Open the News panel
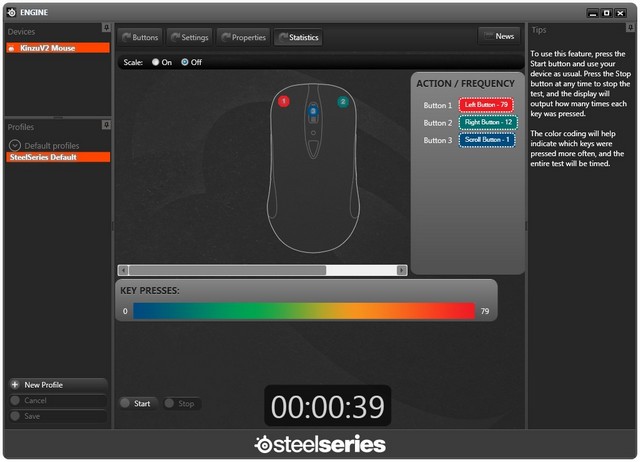The image size is (640, 462). point(499,36)
